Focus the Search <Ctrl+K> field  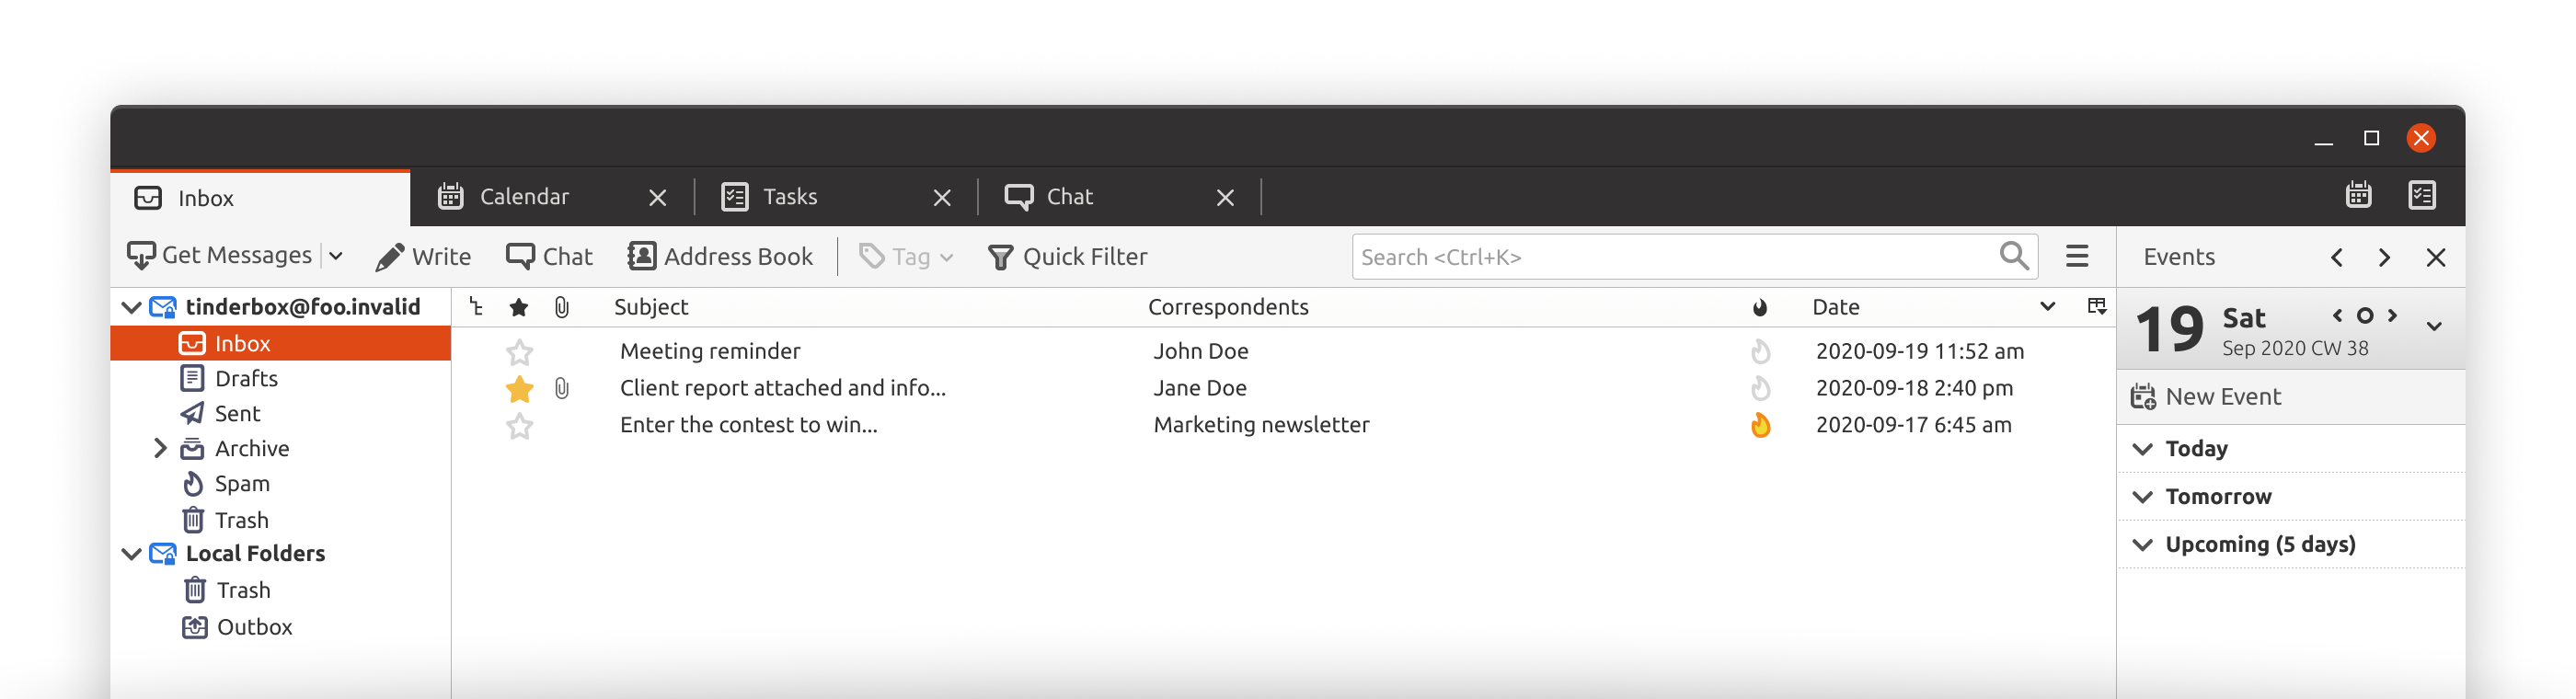(x=1694, y=257)
